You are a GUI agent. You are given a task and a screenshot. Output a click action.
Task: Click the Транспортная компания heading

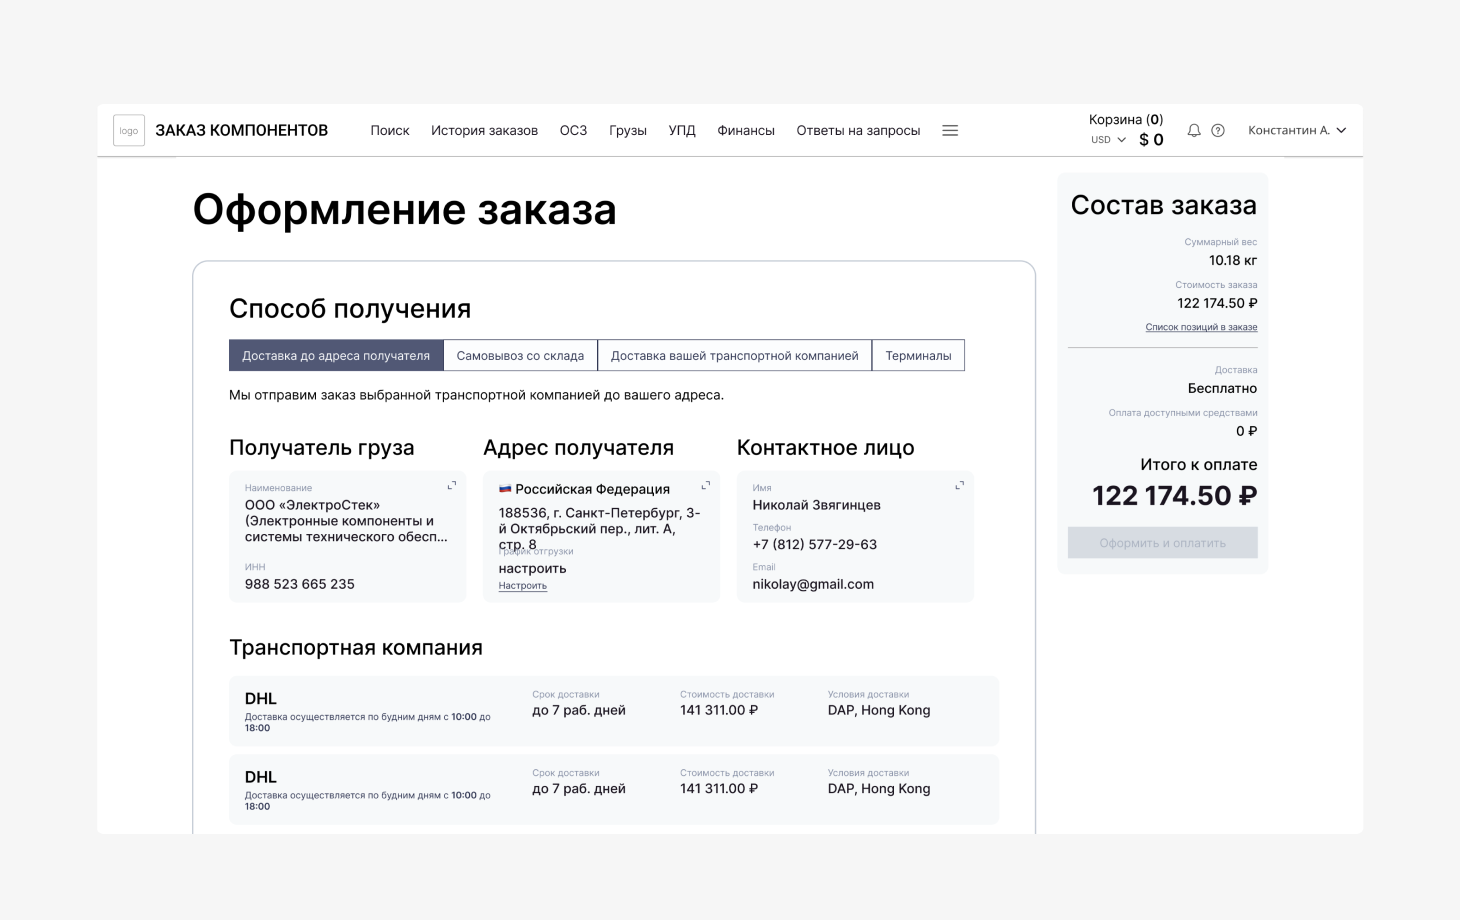(x=356, y=647)
